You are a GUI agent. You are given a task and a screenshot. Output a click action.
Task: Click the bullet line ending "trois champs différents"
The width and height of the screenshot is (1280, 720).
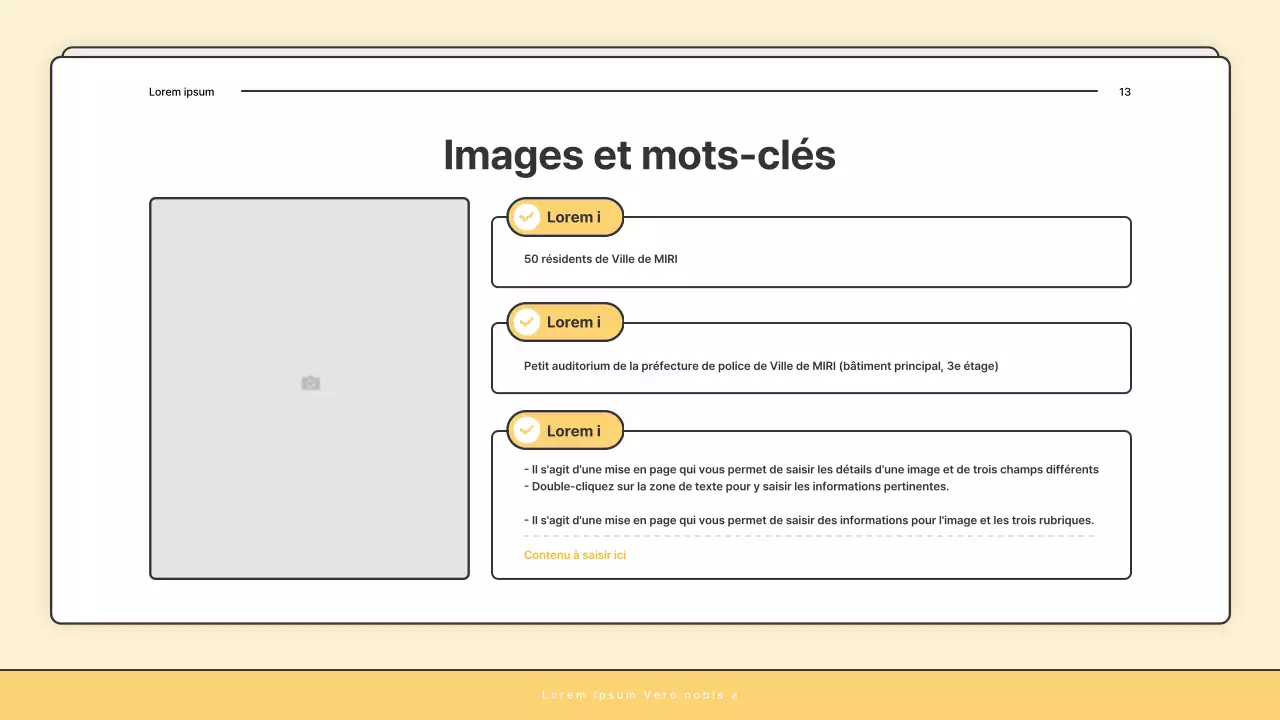[x=811, y=469]
